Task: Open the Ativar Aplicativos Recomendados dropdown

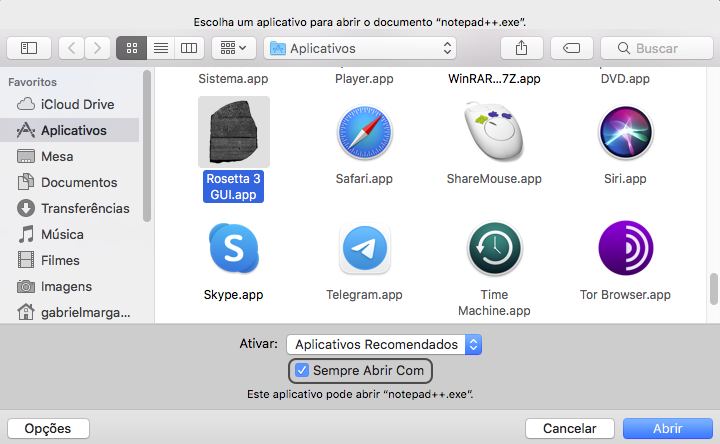Action: point(384,344)
